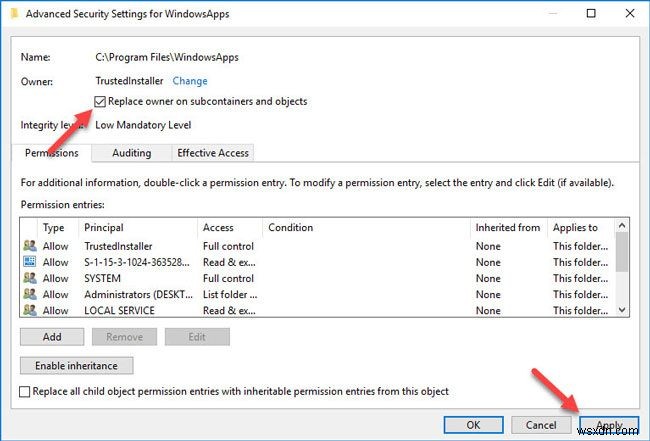The width and height of the screenshot is (650, 441).
Task: Click Read & ex... access in LOCAL SERVICE row
Action: [x=229, y=310]
